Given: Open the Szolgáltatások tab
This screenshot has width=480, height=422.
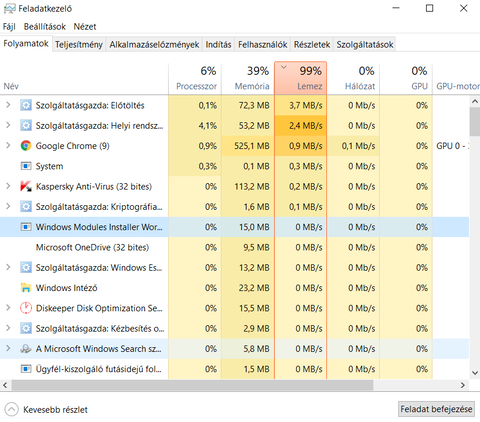Looking at the screenshot, I should tap(365, 45).
